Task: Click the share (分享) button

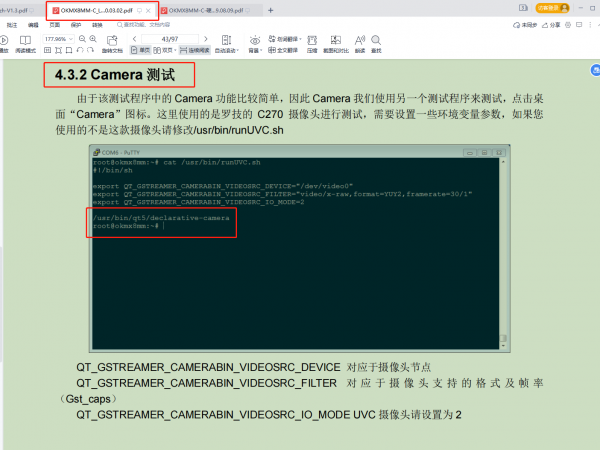Action: pyautogui.click(x=554, y=24)
